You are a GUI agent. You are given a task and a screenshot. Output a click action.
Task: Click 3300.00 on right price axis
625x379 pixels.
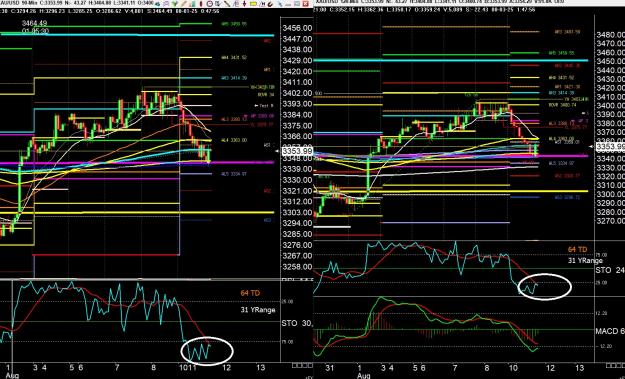tap(610, 194)
